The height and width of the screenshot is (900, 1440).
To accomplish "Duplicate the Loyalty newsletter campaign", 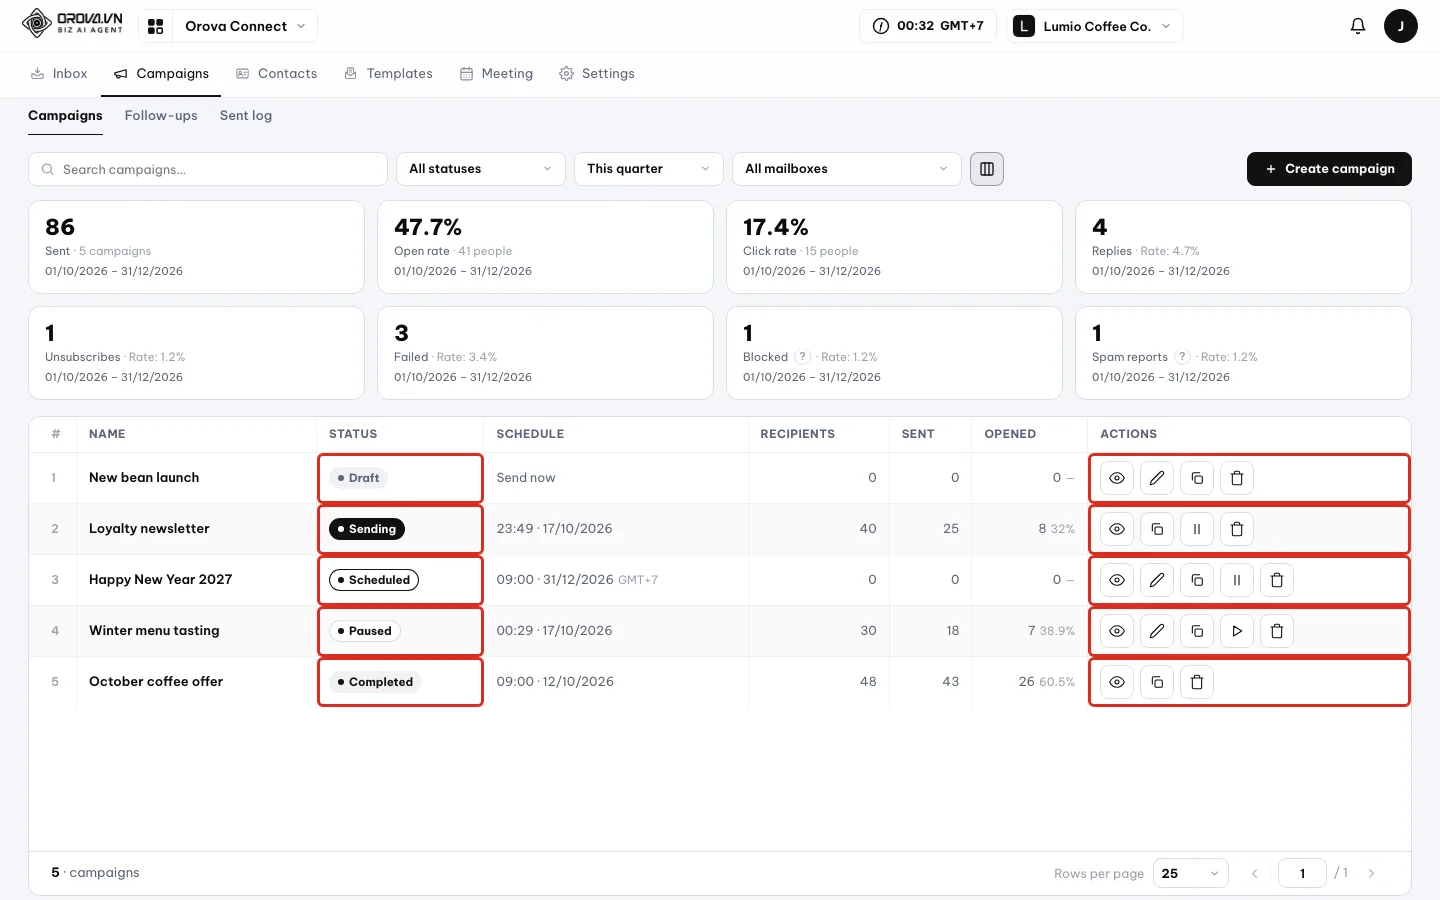I will pyautogui.click(x=1157, y=529).
